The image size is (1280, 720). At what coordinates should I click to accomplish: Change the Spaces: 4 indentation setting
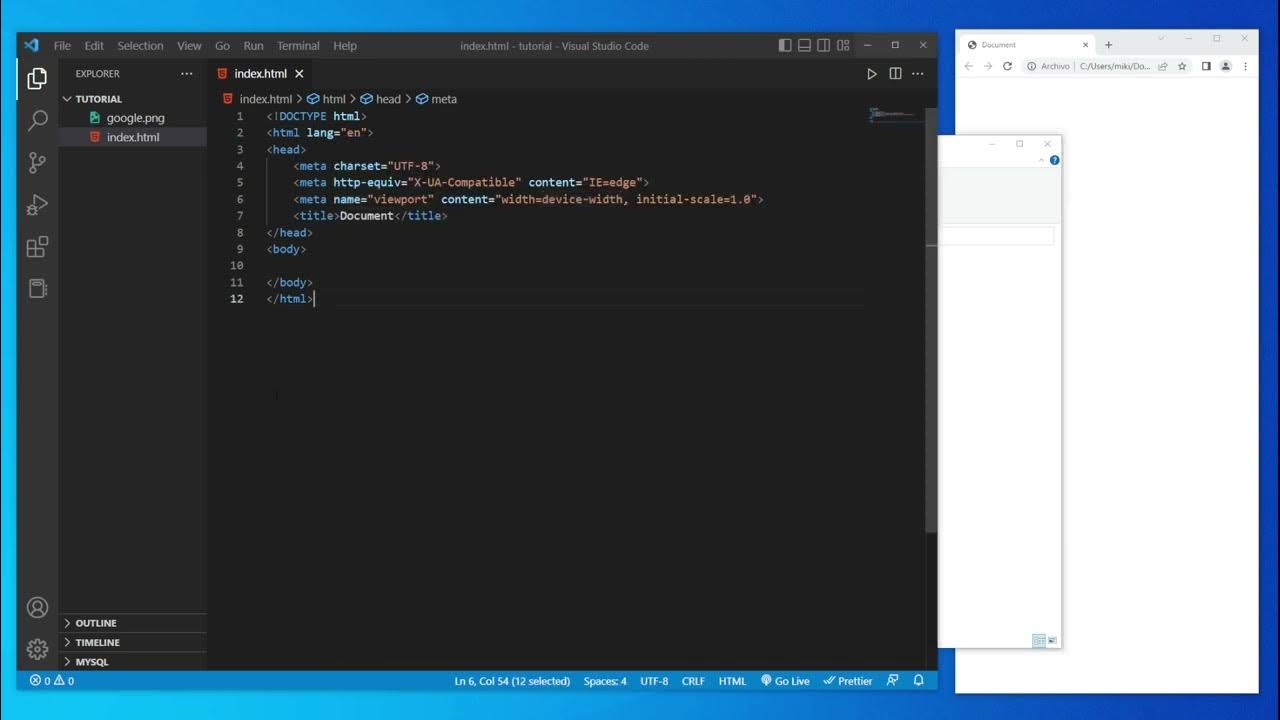click(605, 681)
